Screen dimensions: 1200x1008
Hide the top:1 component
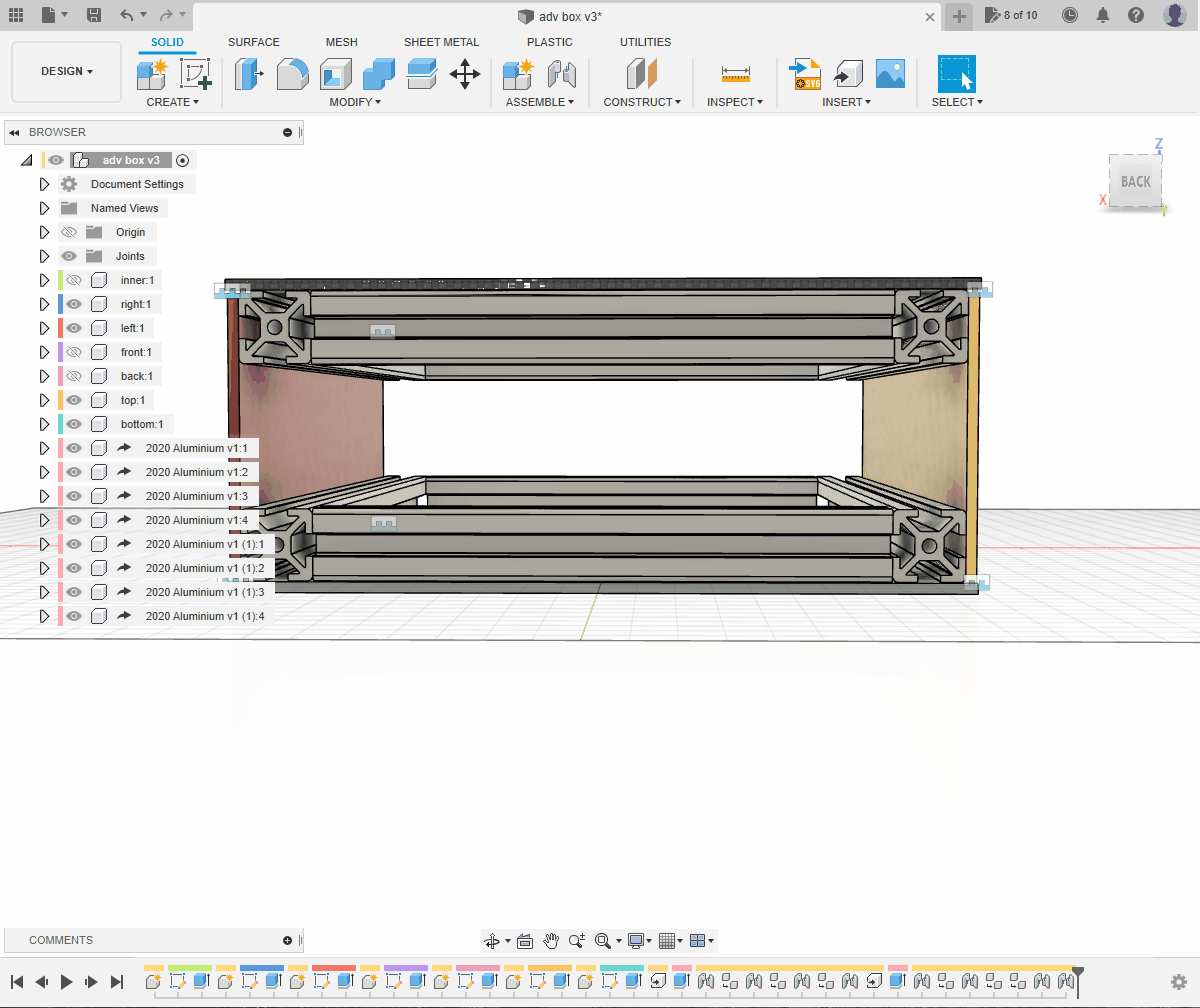(x=73, y=400)
